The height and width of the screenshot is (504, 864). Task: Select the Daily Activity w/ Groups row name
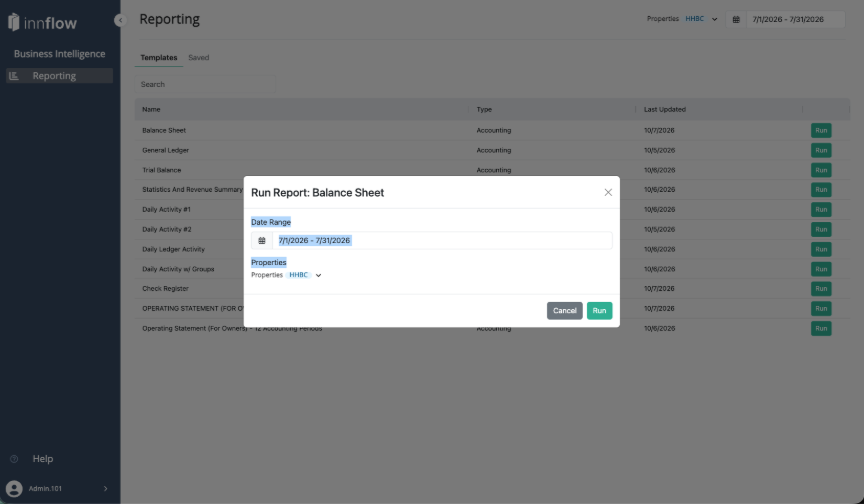178,269
